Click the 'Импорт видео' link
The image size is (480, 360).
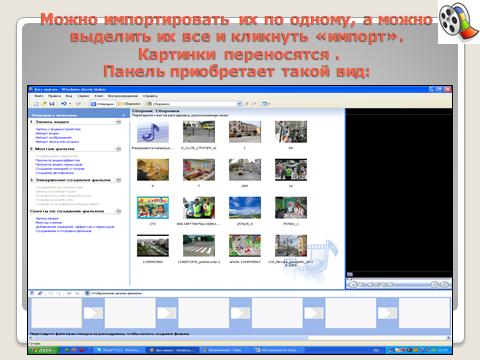pyautogui.click(x=47, y=133)
